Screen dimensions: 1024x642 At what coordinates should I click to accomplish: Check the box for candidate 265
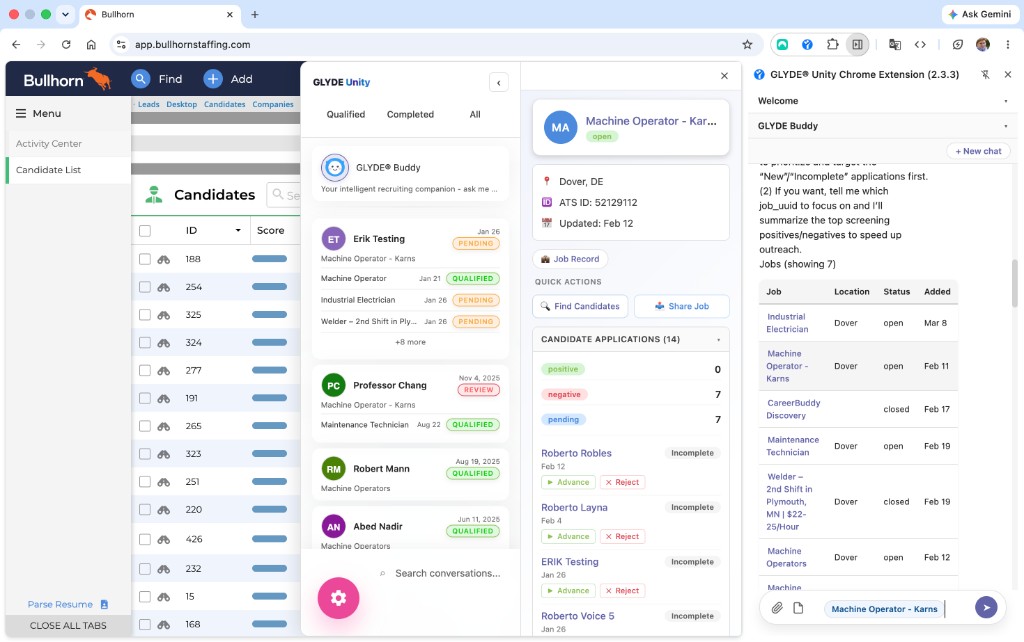(145, 426)
